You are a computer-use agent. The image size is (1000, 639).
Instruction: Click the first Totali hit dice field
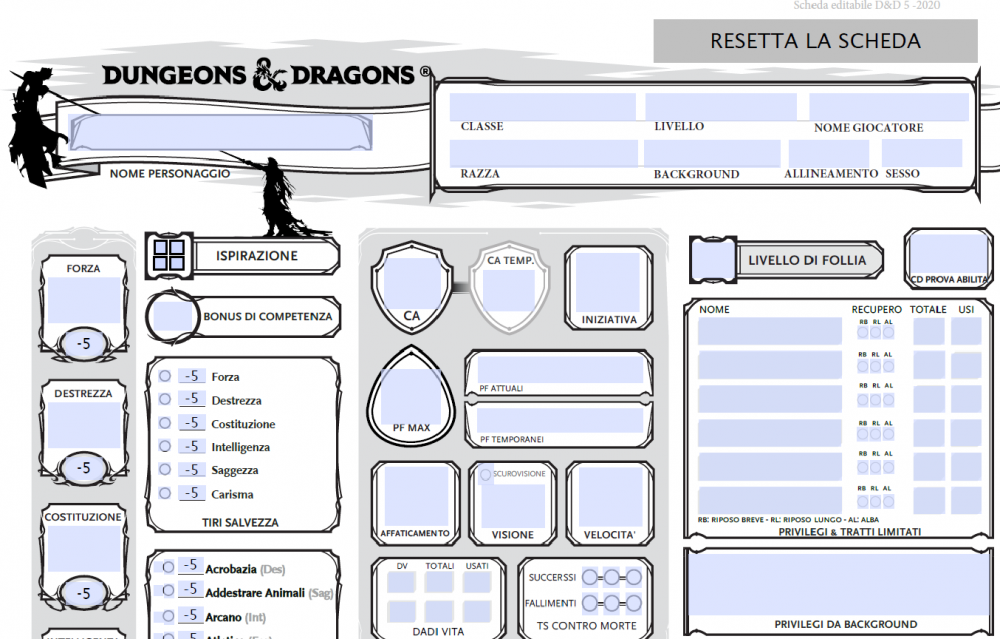[x=439, y=582]
